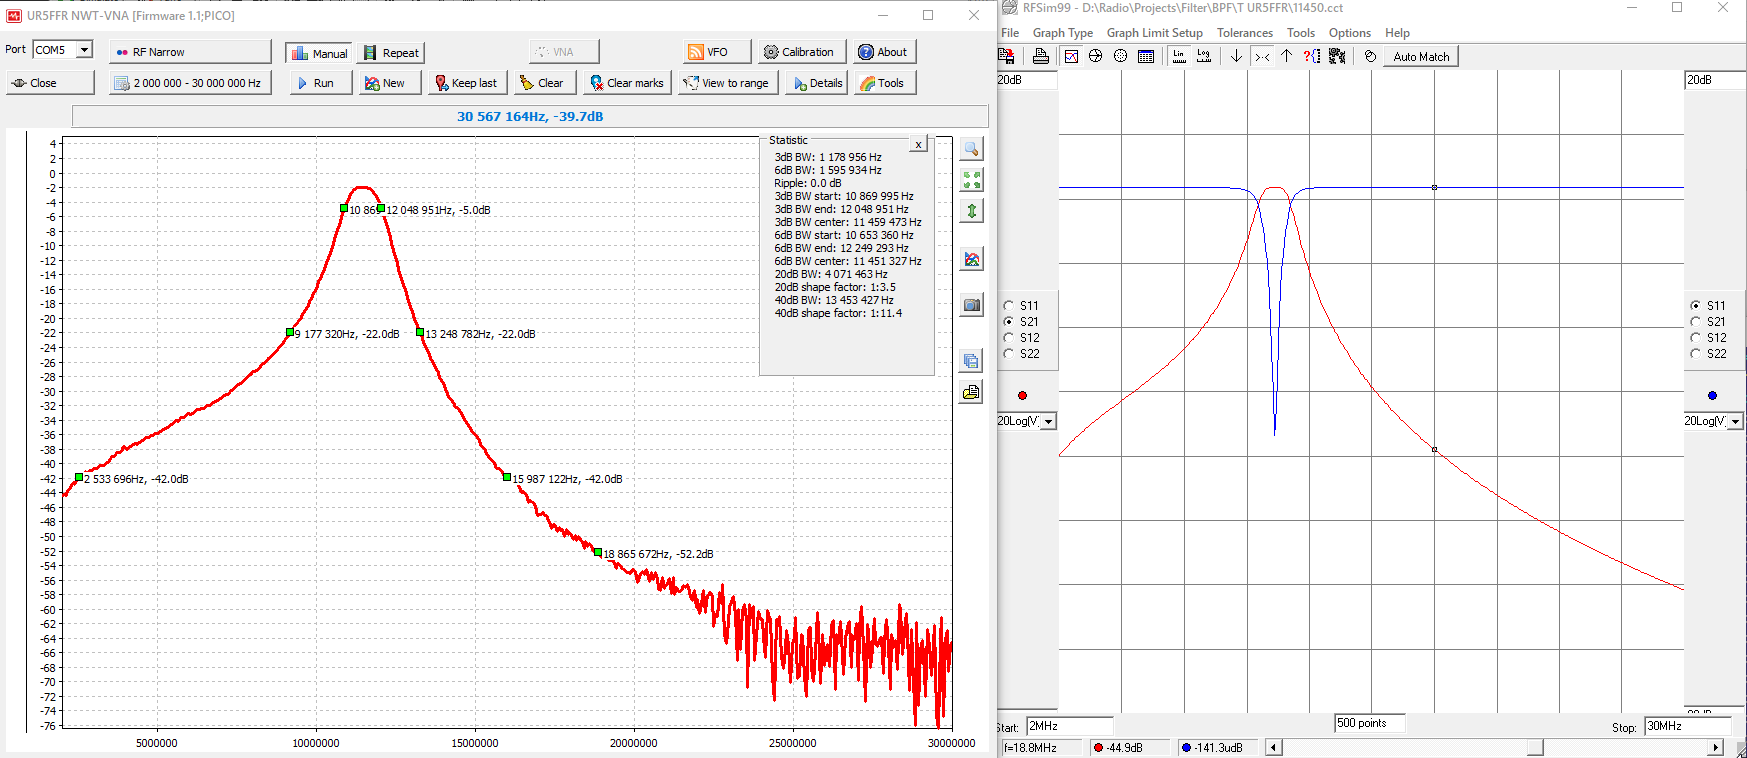Click the polar plot icon in RFSim99
Viewport: 1747px width, 758px height.
(1121, 57)
